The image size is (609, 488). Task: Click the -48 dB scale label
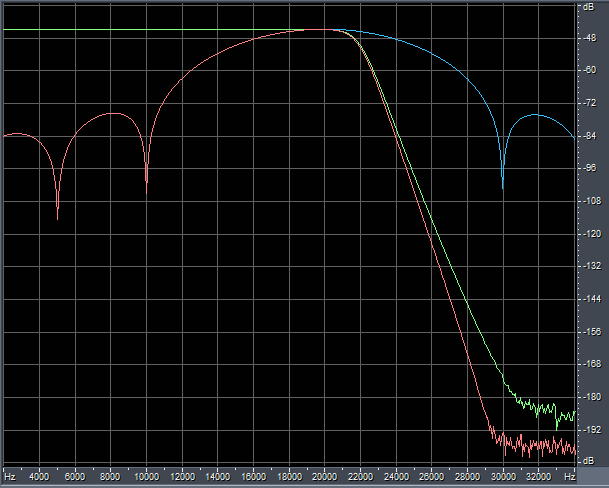[x=589, y=38]
